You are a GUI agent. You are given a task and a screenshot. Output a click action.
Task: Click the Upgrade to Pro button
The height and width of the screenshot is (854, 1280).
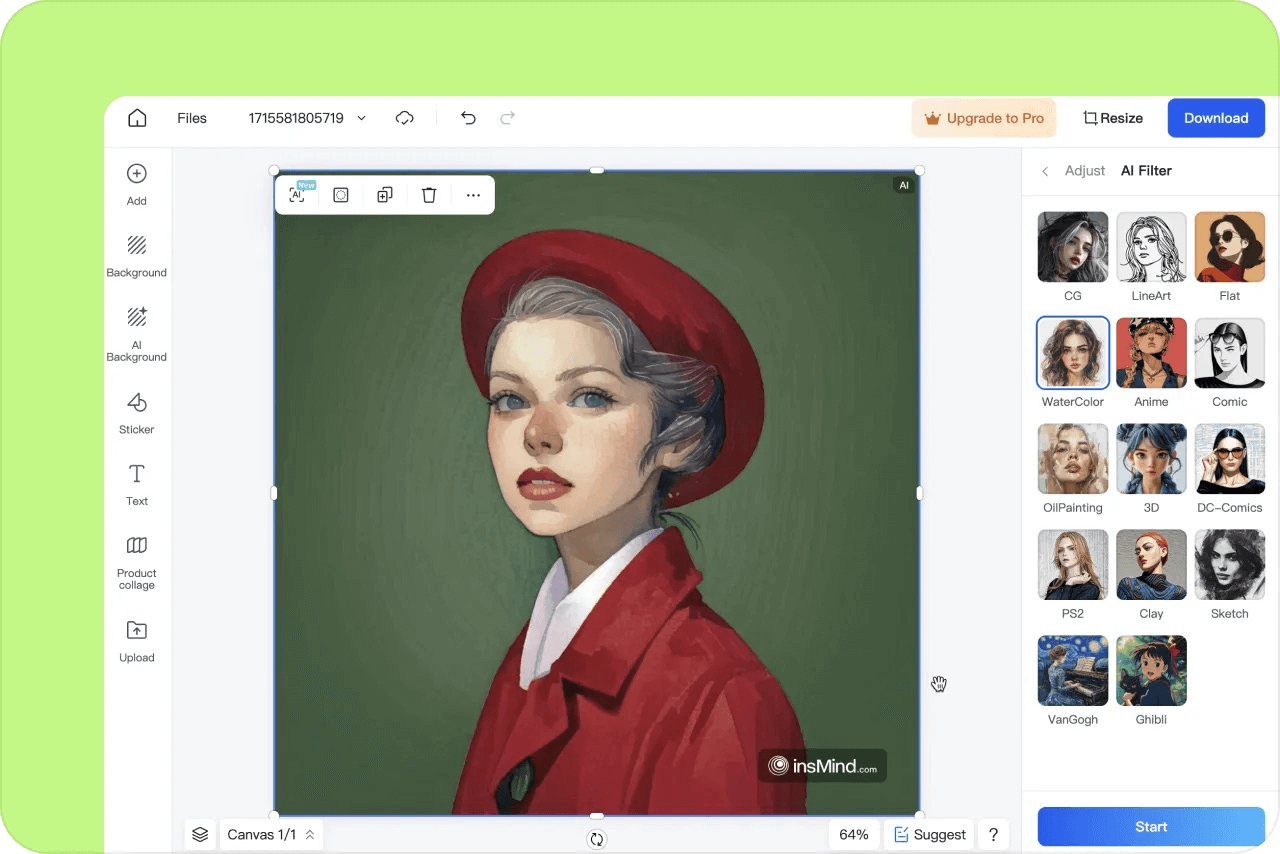coord(984,118)
